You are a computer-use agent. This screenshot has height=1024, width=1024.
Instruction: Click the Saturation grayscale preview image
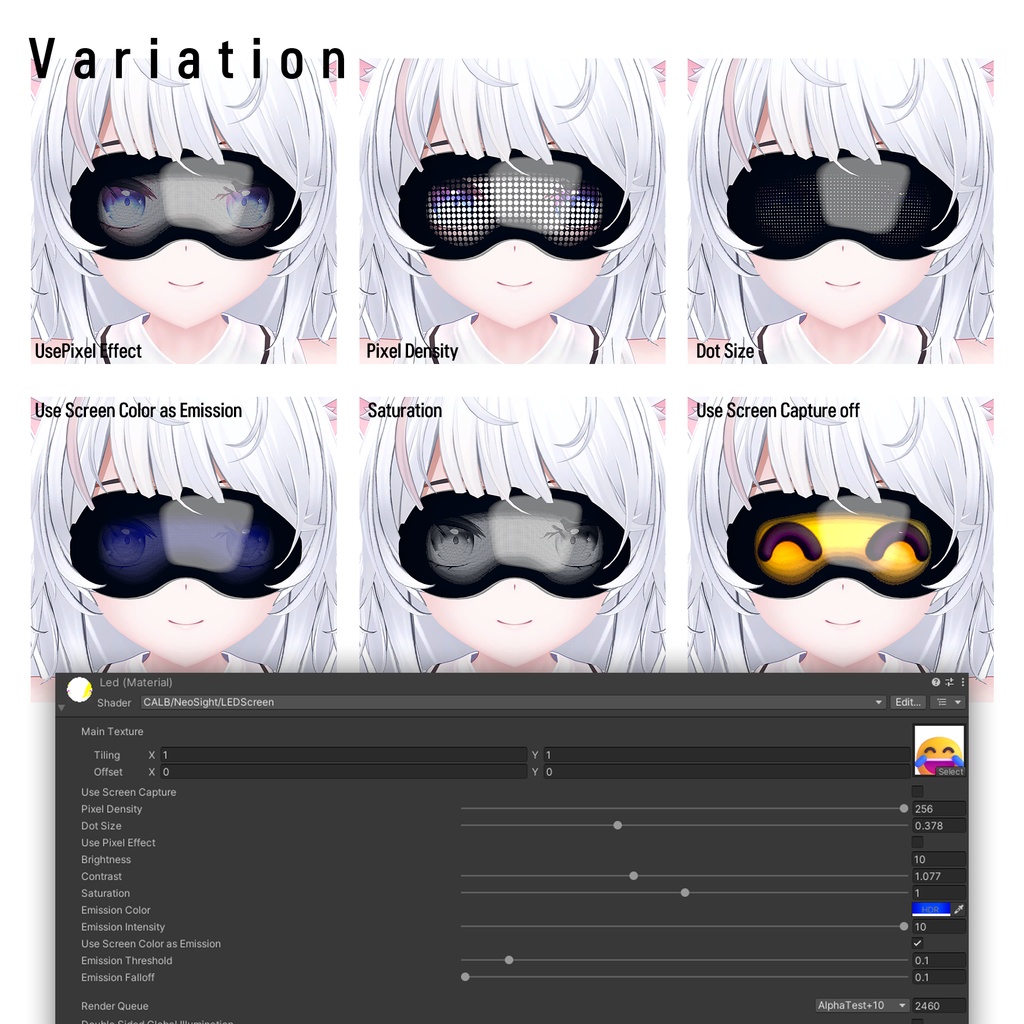click(512, 536)
